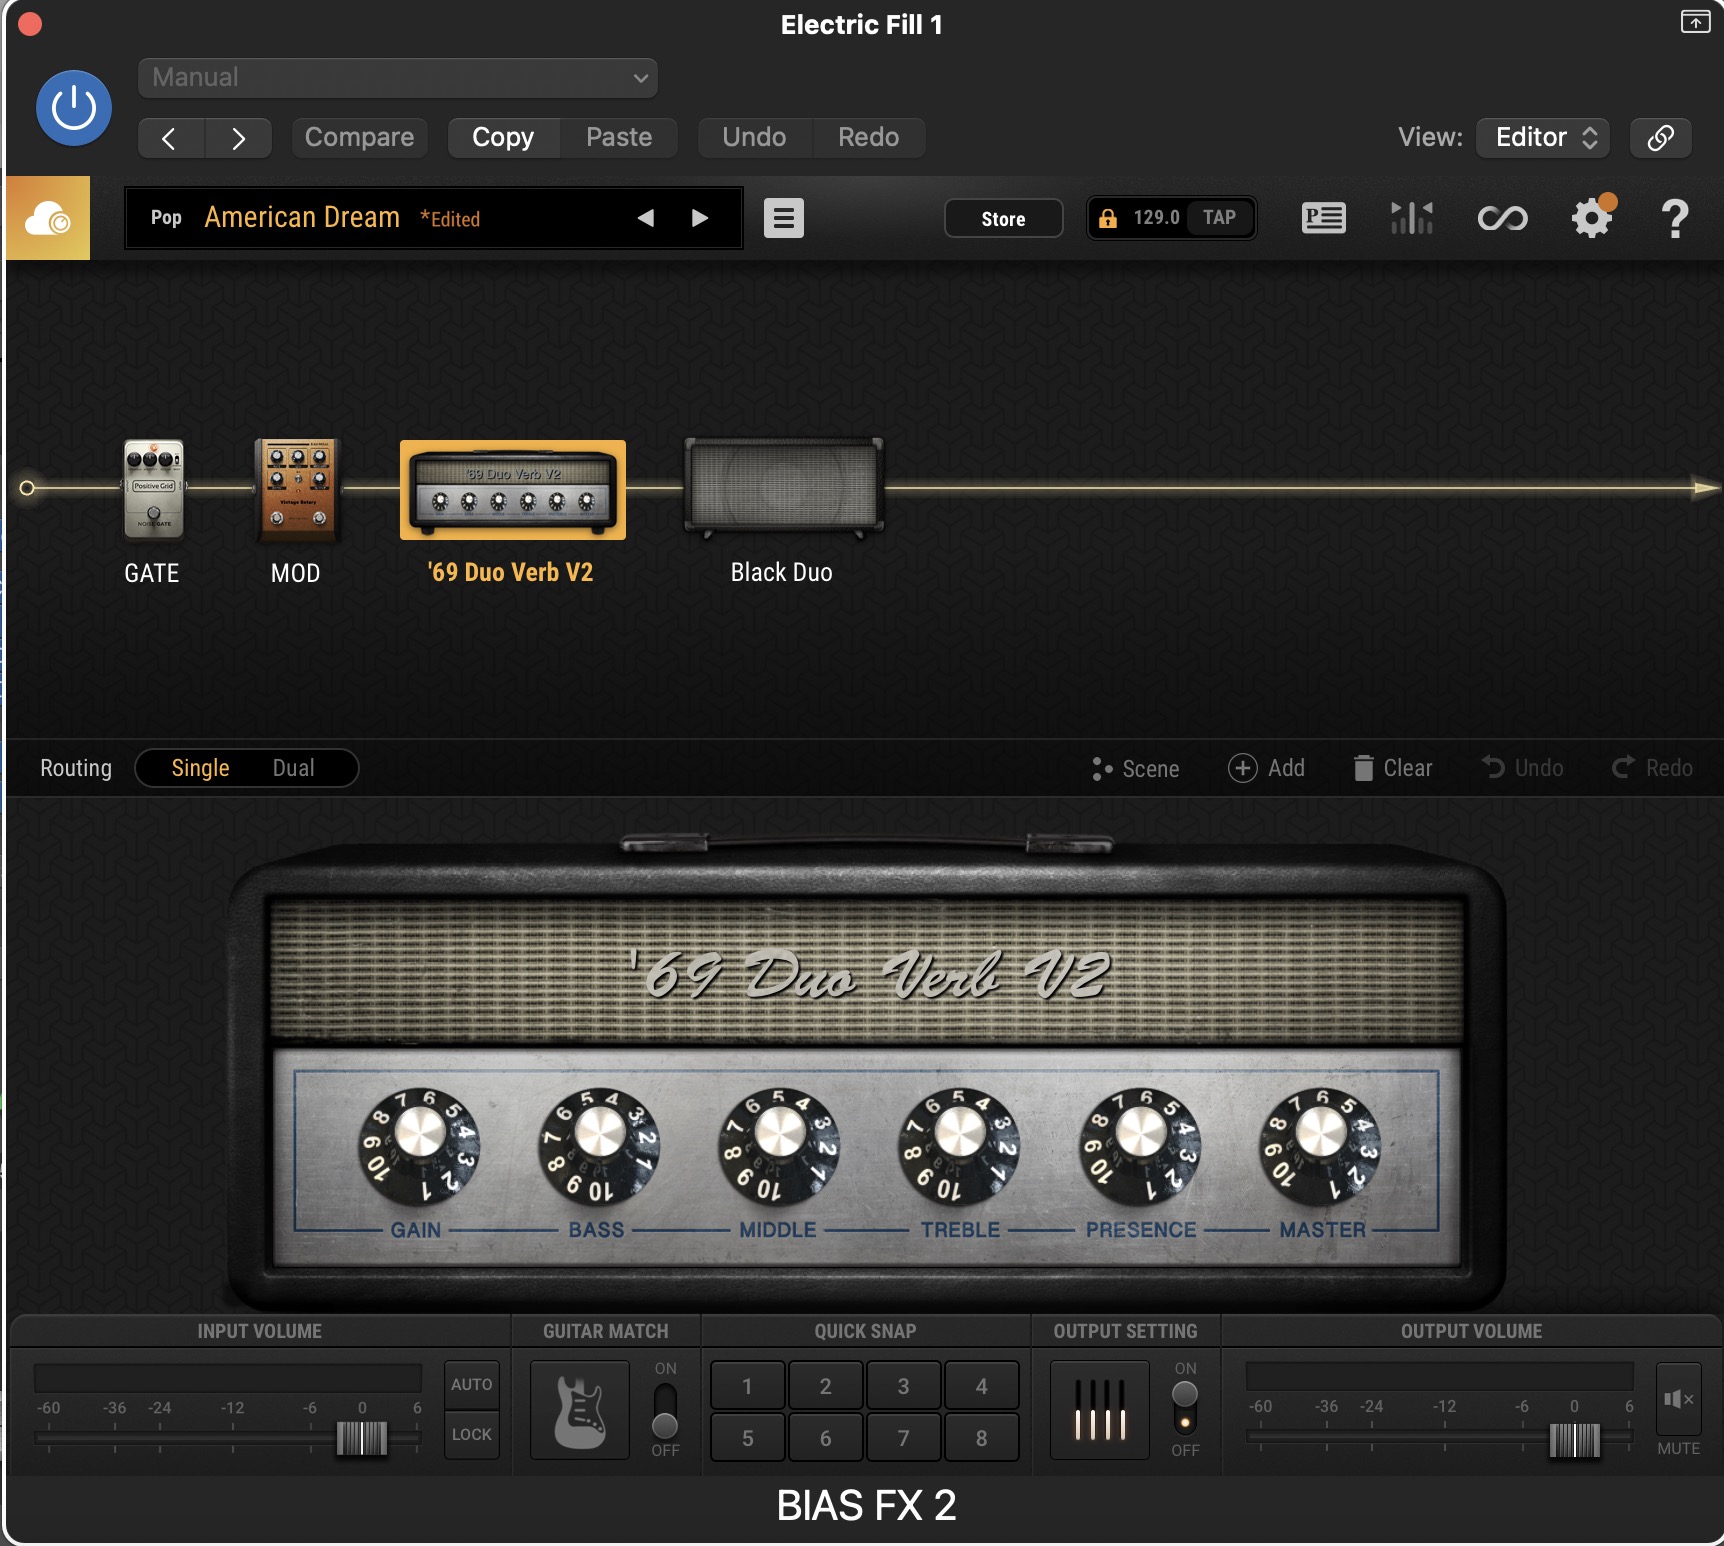
Task: Click the header Undo button
Action: click(x=754, y=138)
